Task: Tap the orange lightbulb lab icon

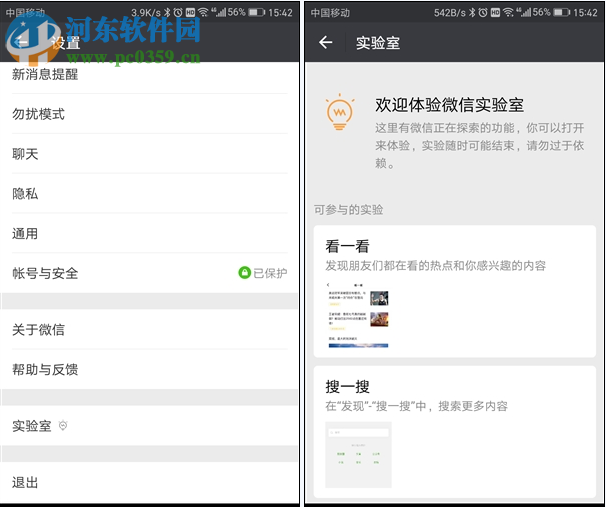Action: click(340, 112)
